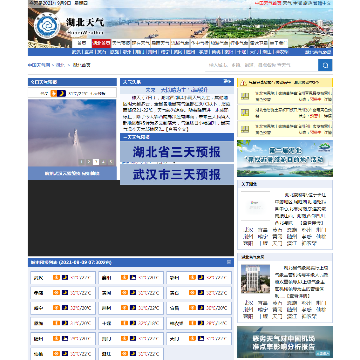
Task: Open the weather news headline link
Action: click(x=177, y=90)
